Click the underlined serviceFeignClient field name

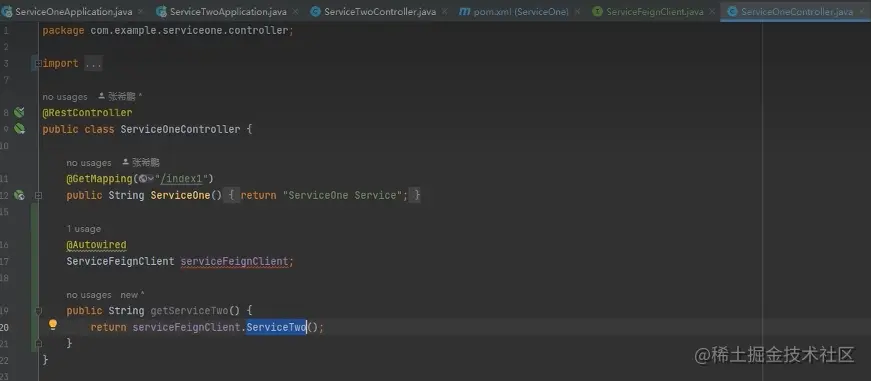pyautogui.click(x=234, y=261)
